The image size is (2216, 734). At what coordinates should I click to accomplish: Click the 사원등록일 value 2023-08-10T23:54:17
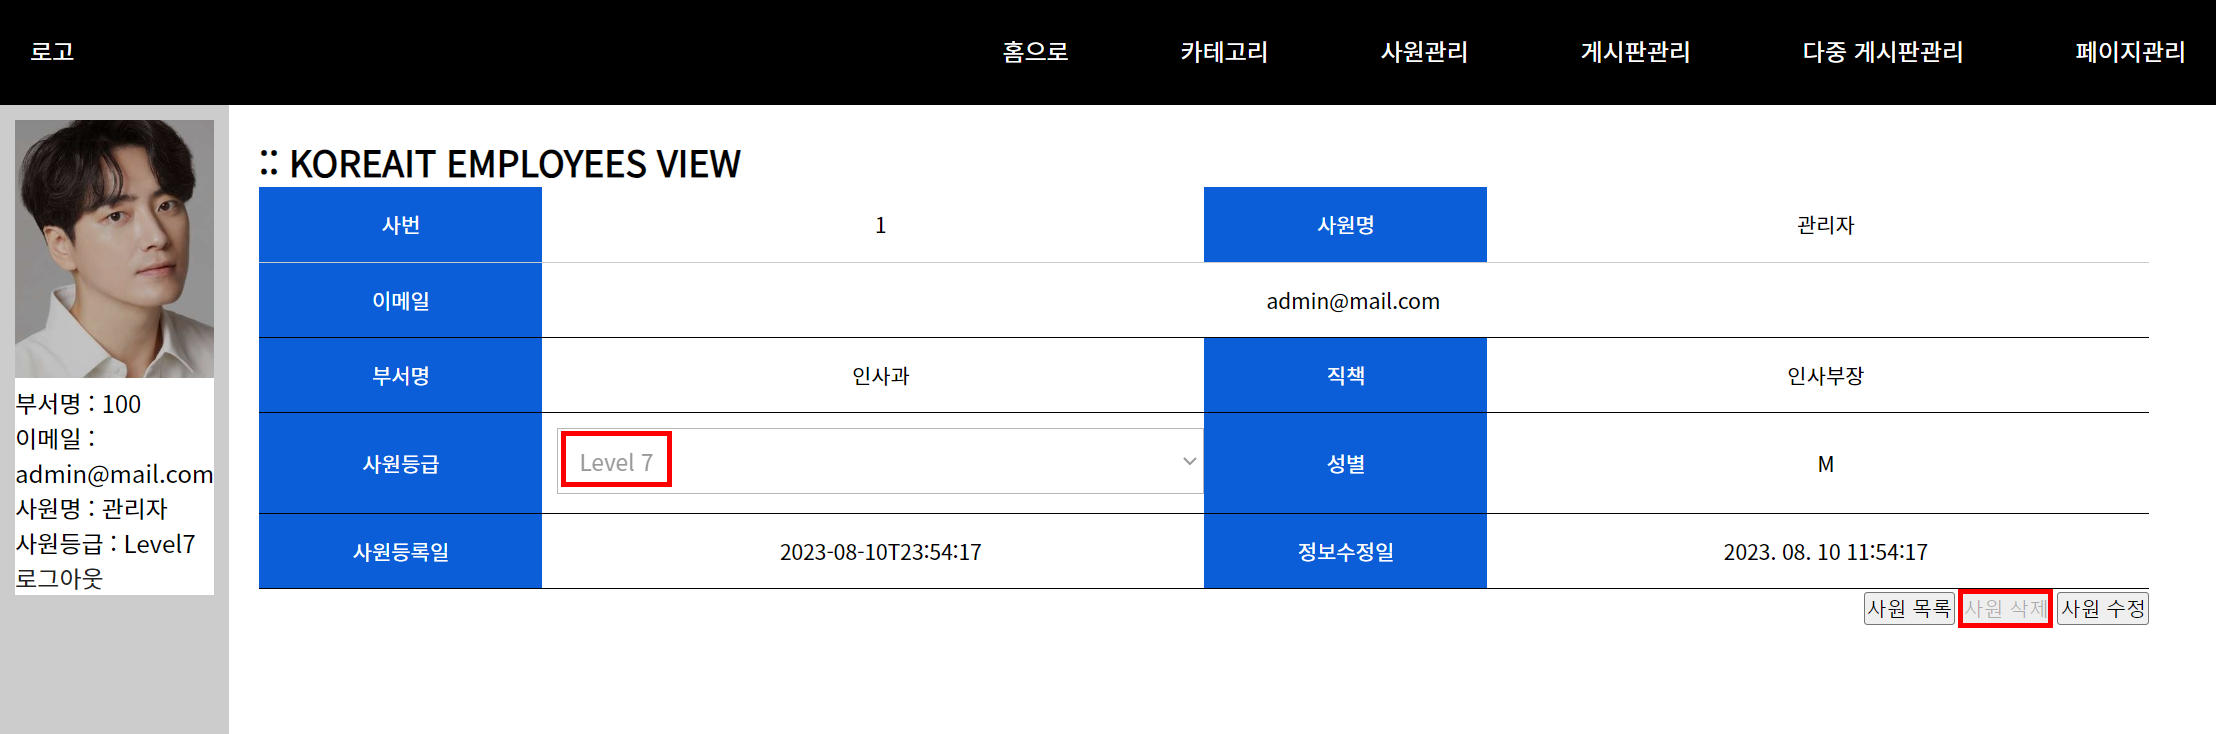click(x=880, y=552)
